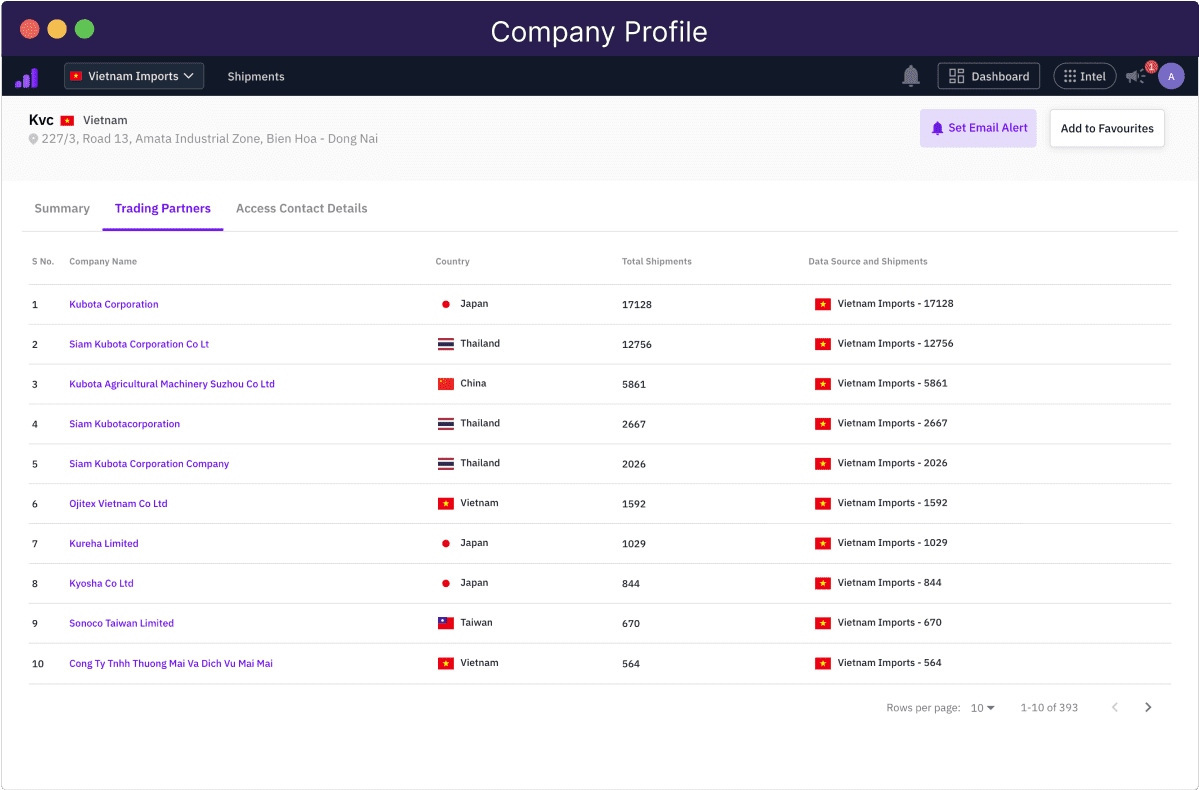
Task: Click the 1-10 of 393 pagination text
Action: click(x=1049, y=708)
